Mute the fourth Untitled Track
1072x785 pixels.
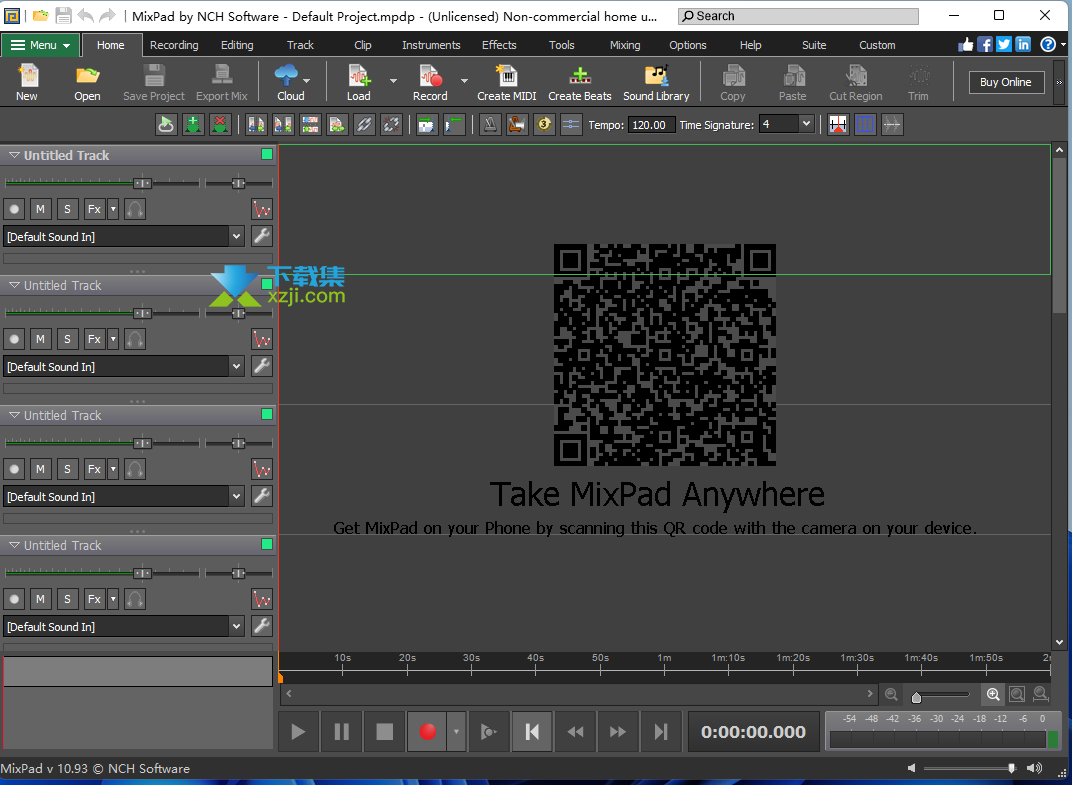[40, 598]
